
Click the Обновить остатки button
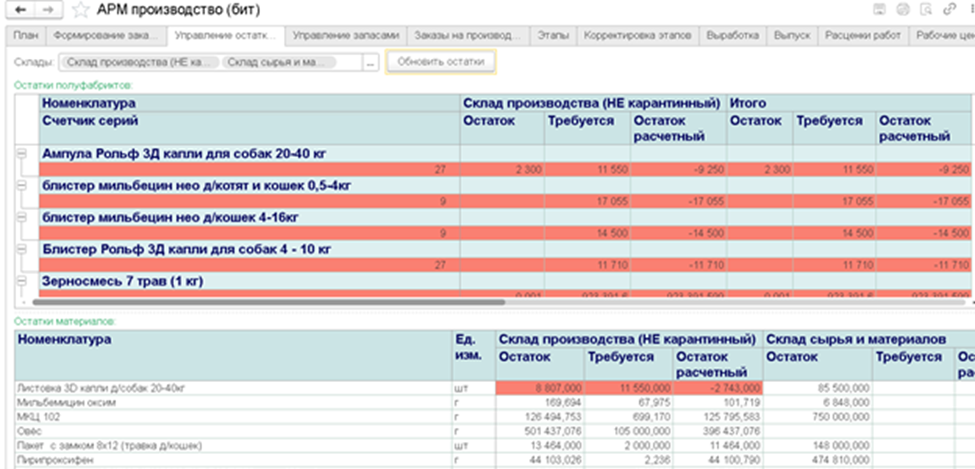pos(441,62)
